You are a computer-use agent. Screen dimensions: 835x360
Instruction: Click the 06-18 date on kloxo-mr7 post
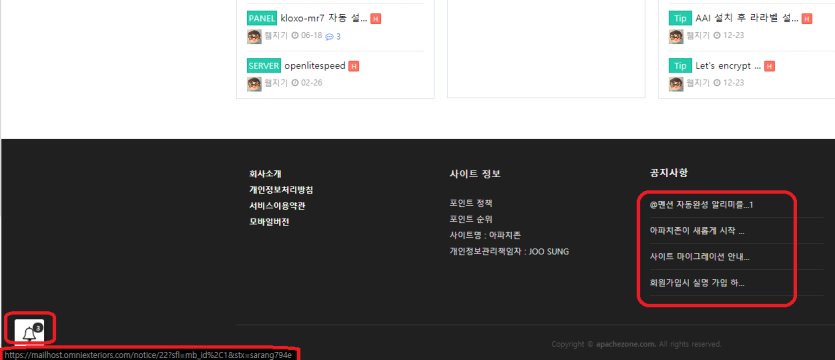pyautogui.click(x=312, y=36)
